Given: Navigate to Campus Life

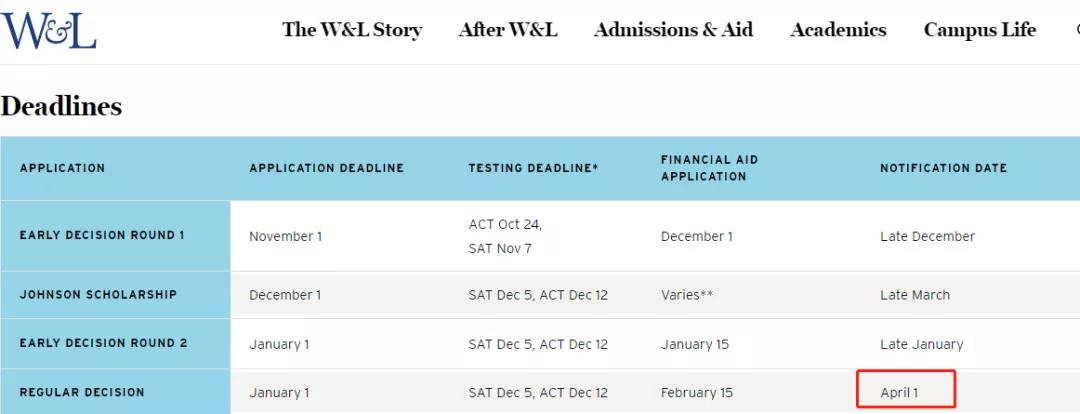Looking at the screenshot, I should pos(980,30).
